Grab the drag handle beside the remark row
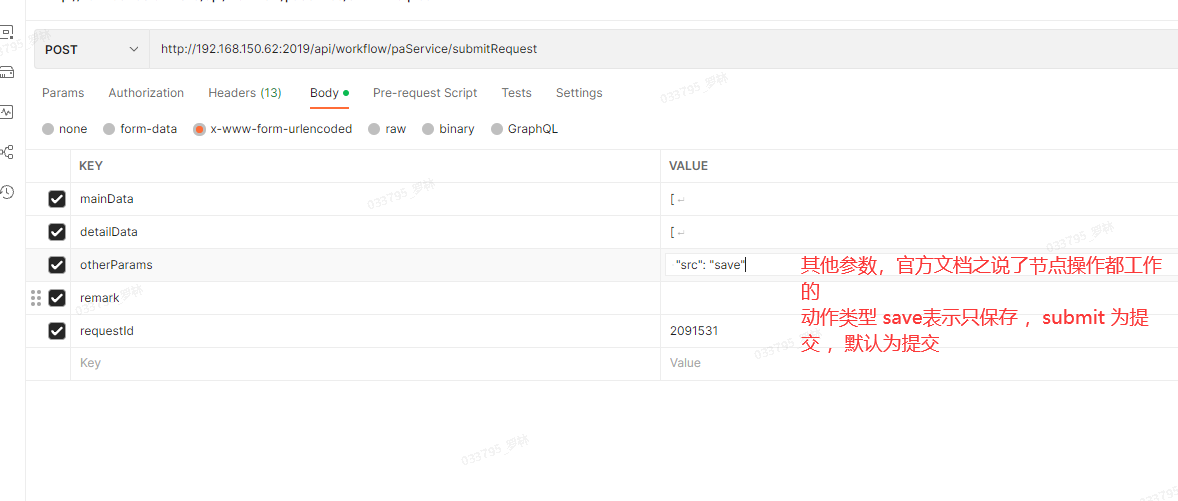Viewport: 1178px width, 501px height. click(36, 298)
